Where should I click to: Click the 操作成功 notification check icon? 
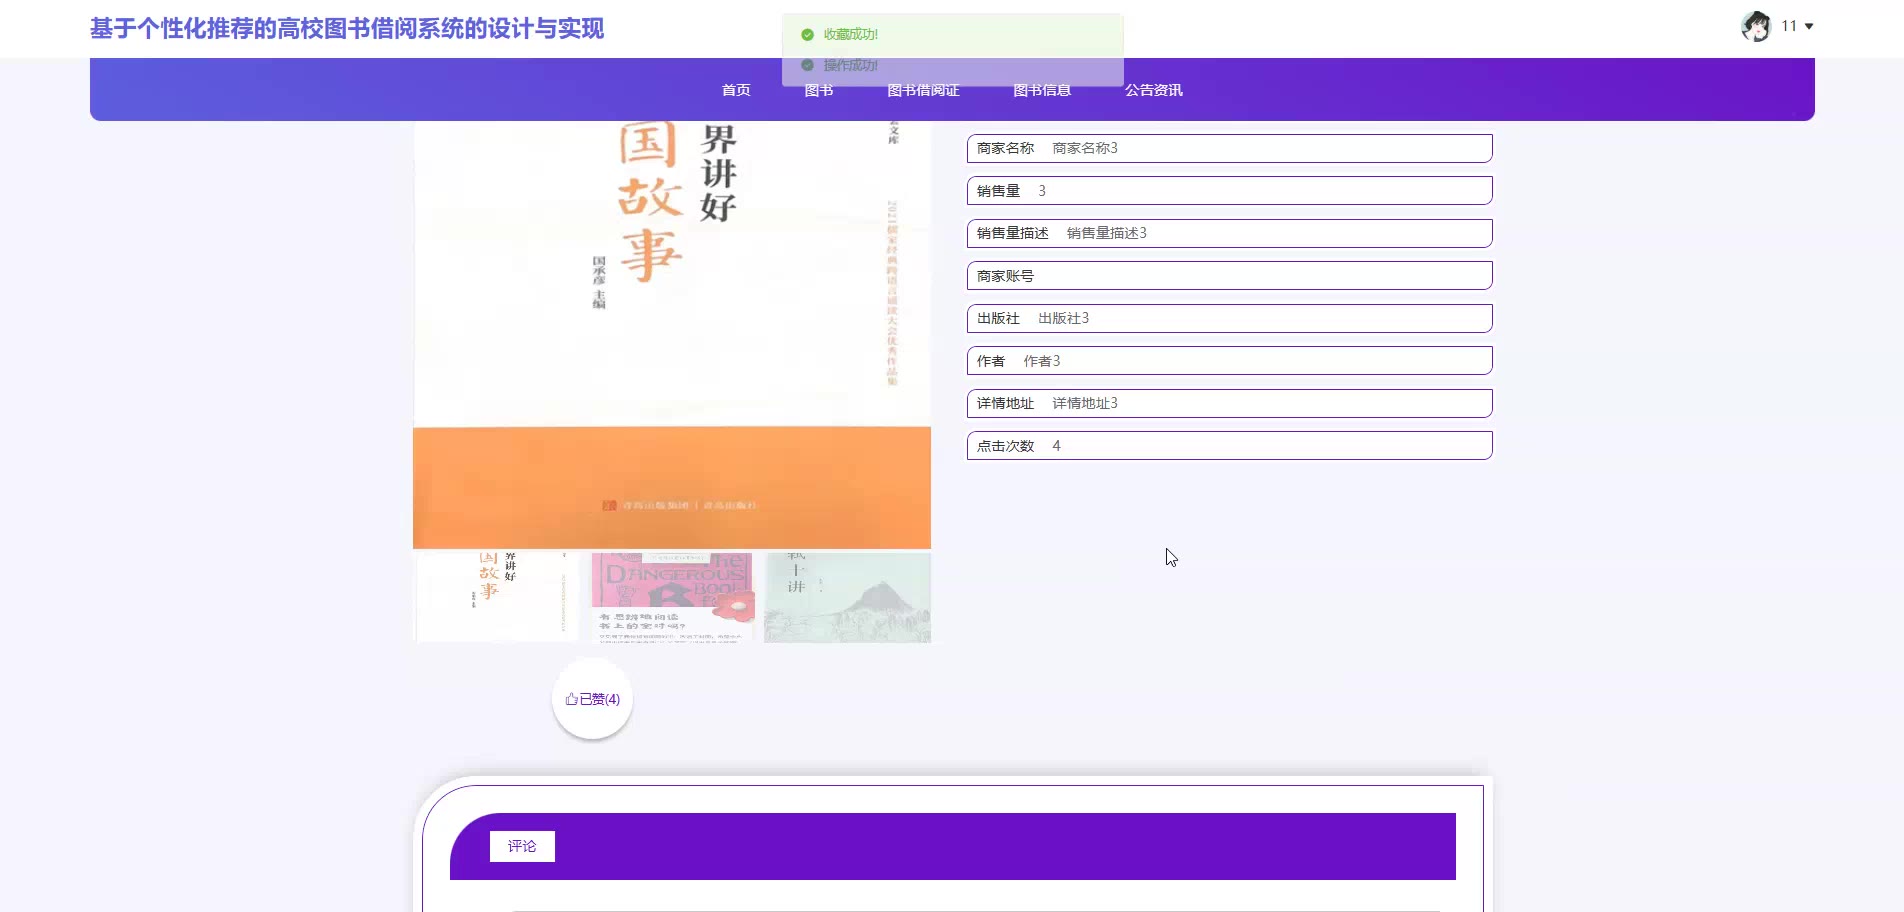click(x=807, y=65)
